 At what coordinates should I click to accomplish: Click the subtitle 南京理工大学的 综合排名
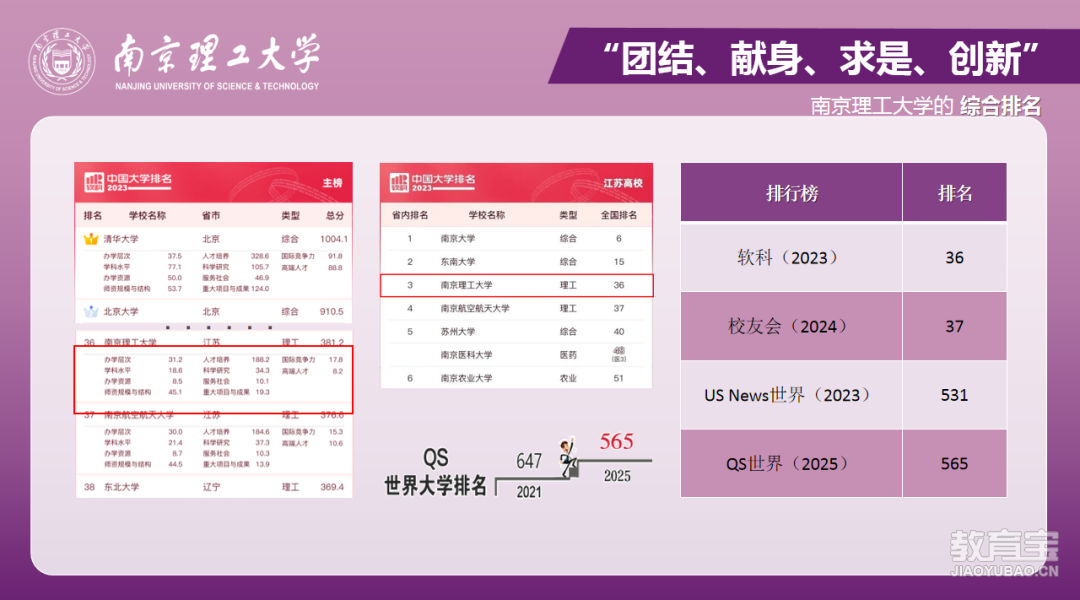coord(925,106)
